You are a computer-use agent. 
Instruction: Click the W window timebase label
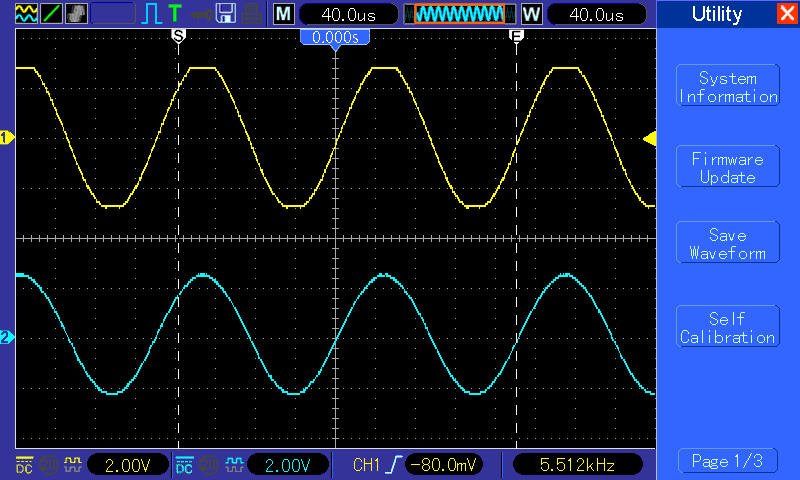click(531, 14)
